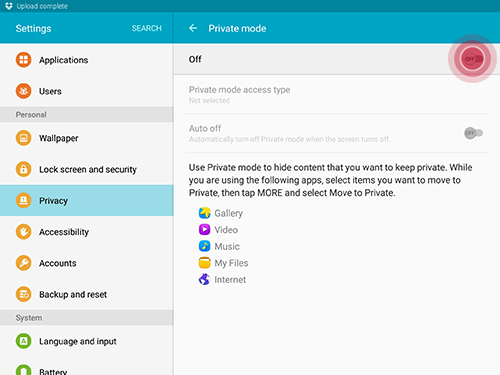
Task: Select the Privacy menu item
Action: click(x=87, y=200)
